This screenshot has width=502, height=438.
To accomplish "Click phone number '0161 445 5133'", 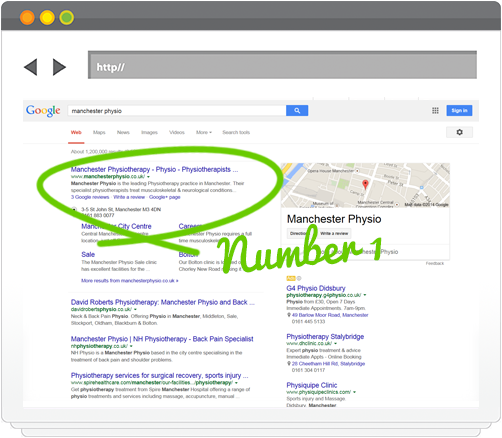I will tap(308, 322).
